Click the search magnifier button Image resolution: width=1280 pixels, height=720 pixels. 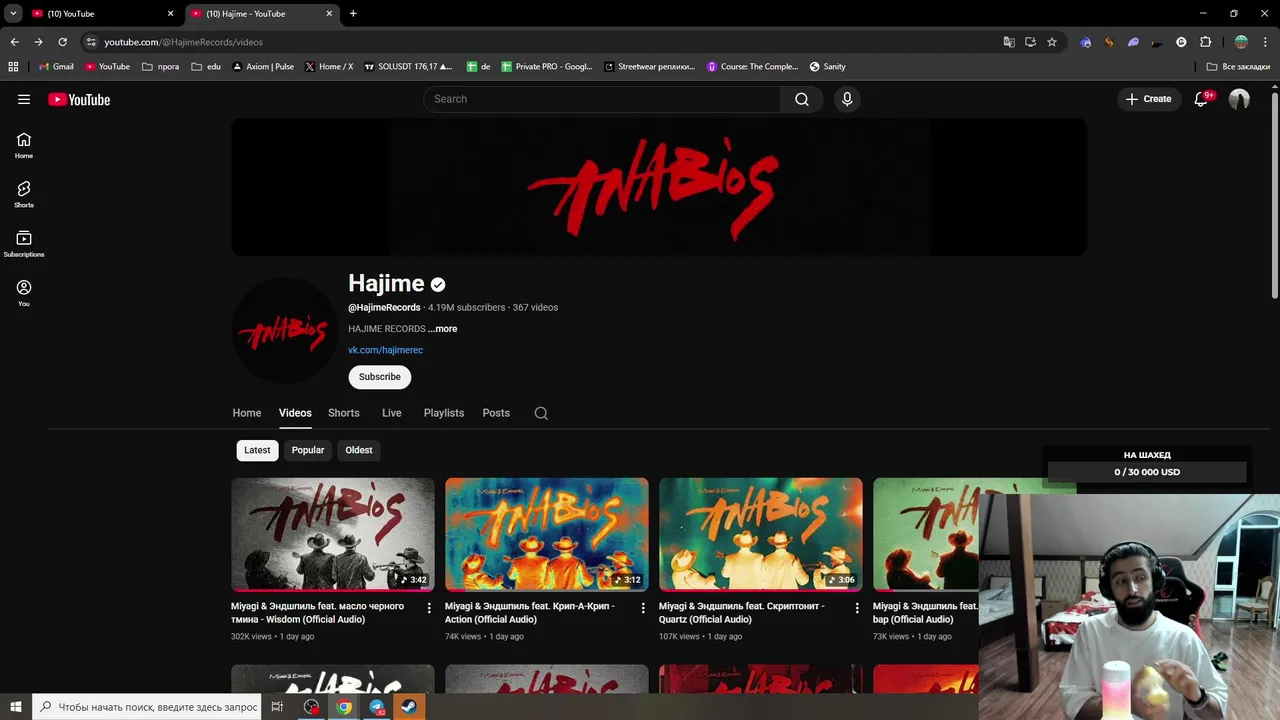pyautogui.click(x=802, y=99)
